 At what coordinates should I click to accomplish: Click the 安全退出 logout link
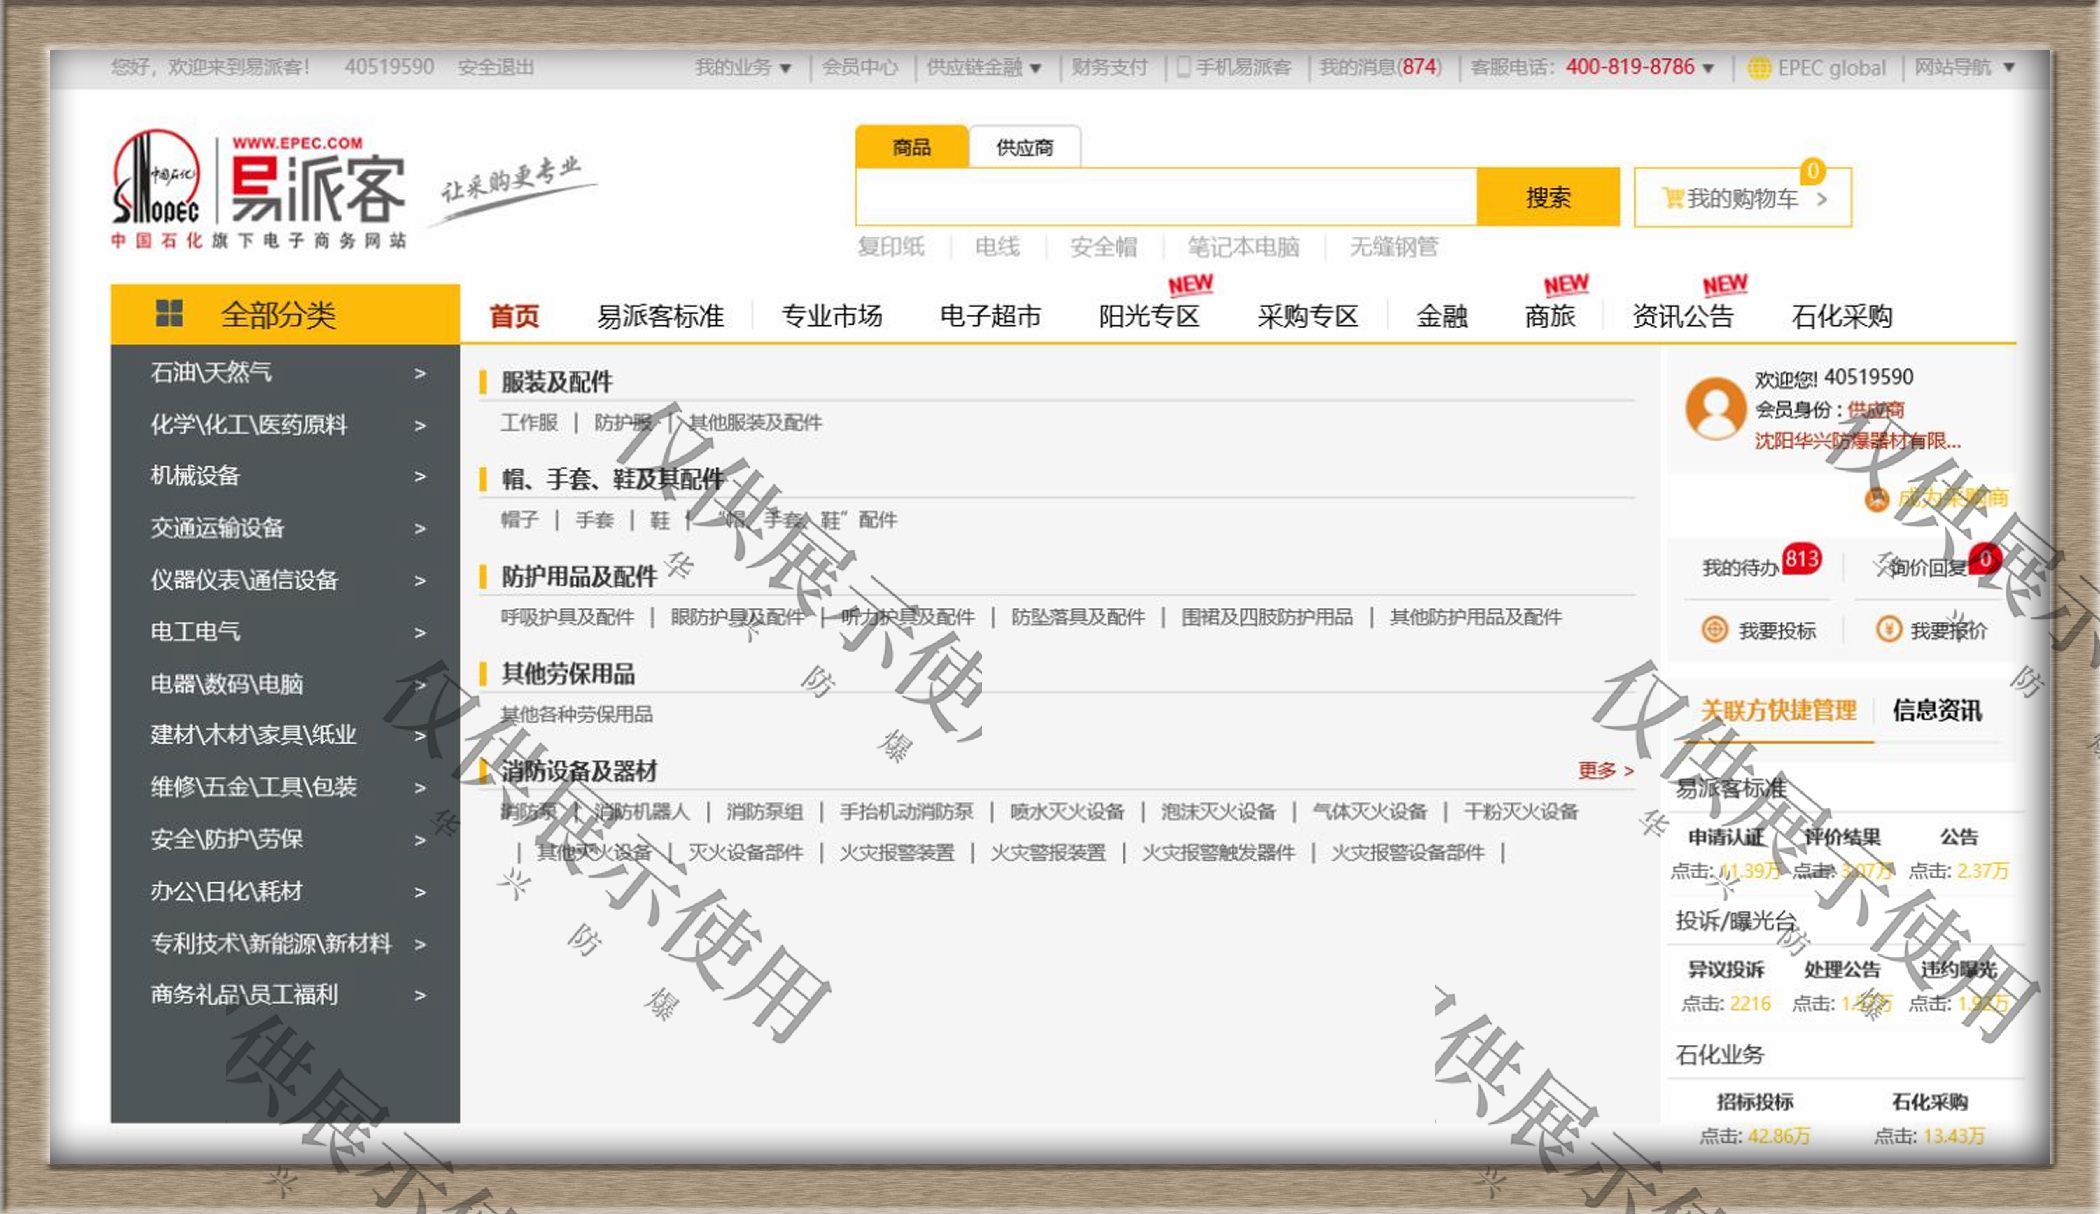496,67
